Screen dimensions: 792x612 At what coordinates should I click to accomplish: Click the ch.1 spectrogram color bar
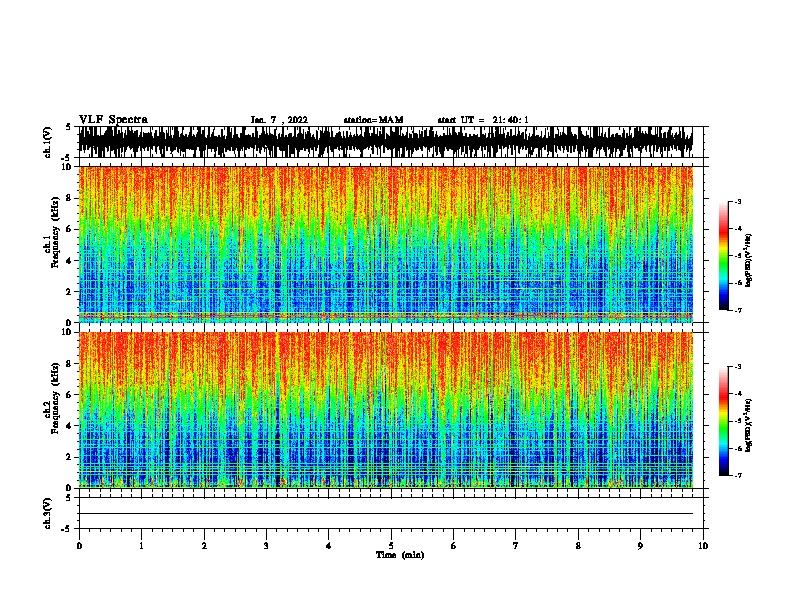click(724, 256)
